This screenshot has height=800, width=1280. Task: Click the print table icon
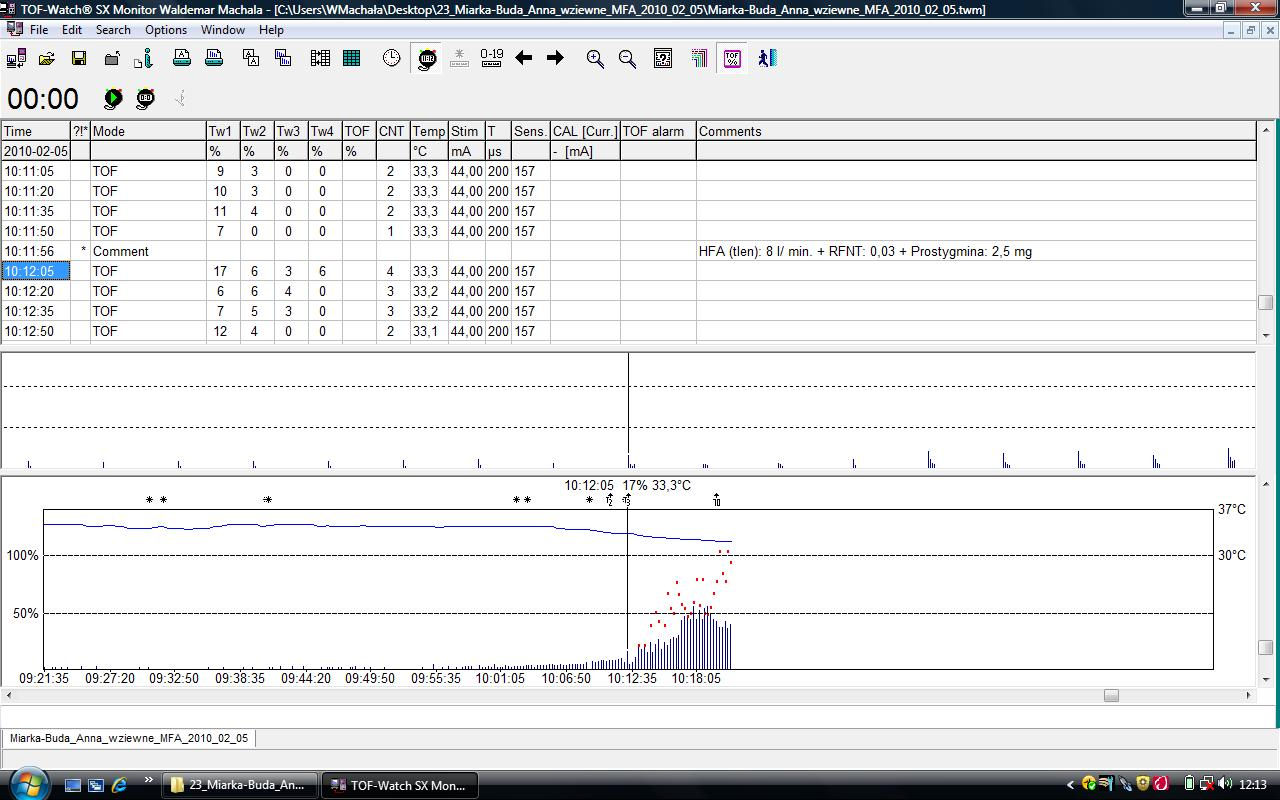click(x=182, y=59)
